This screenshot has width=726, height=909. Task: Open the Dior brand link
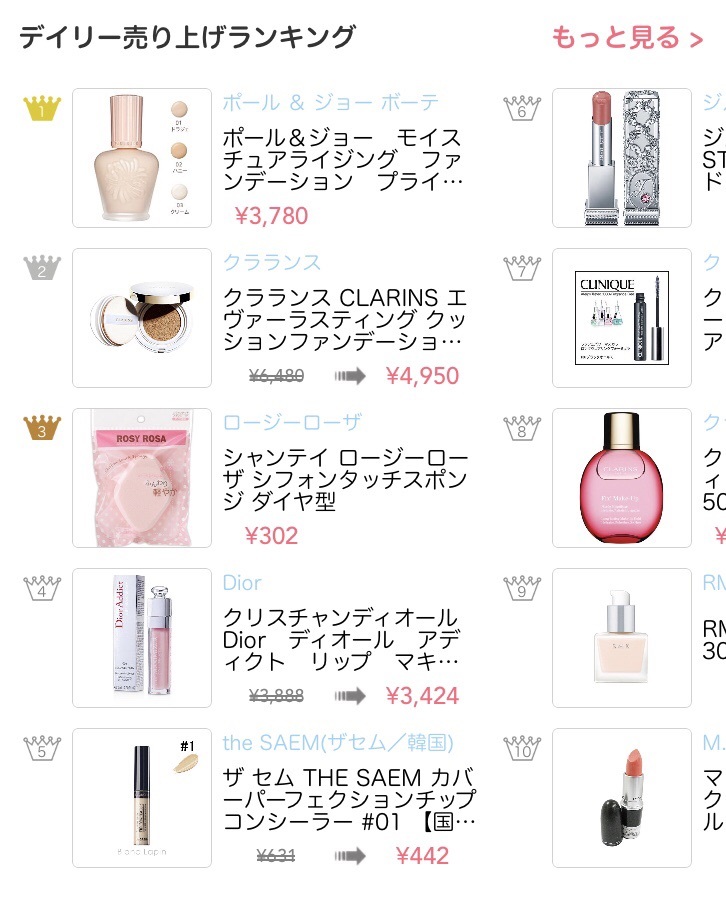242,583
